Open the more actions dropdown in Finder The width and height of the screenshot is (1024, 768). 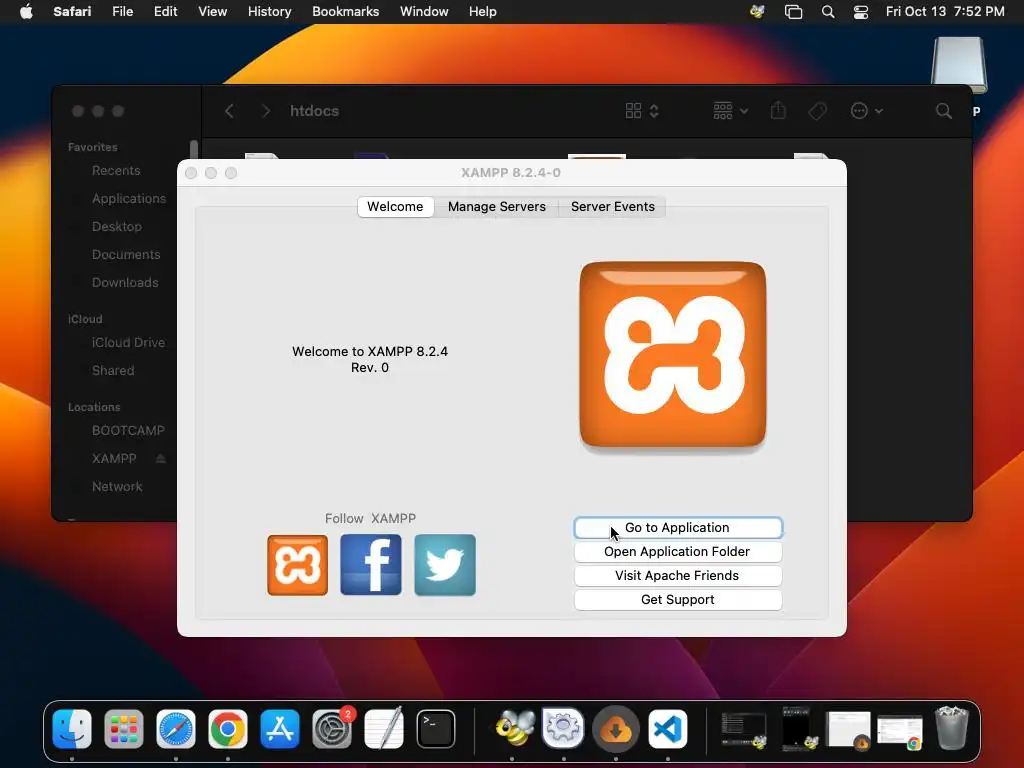867,111
